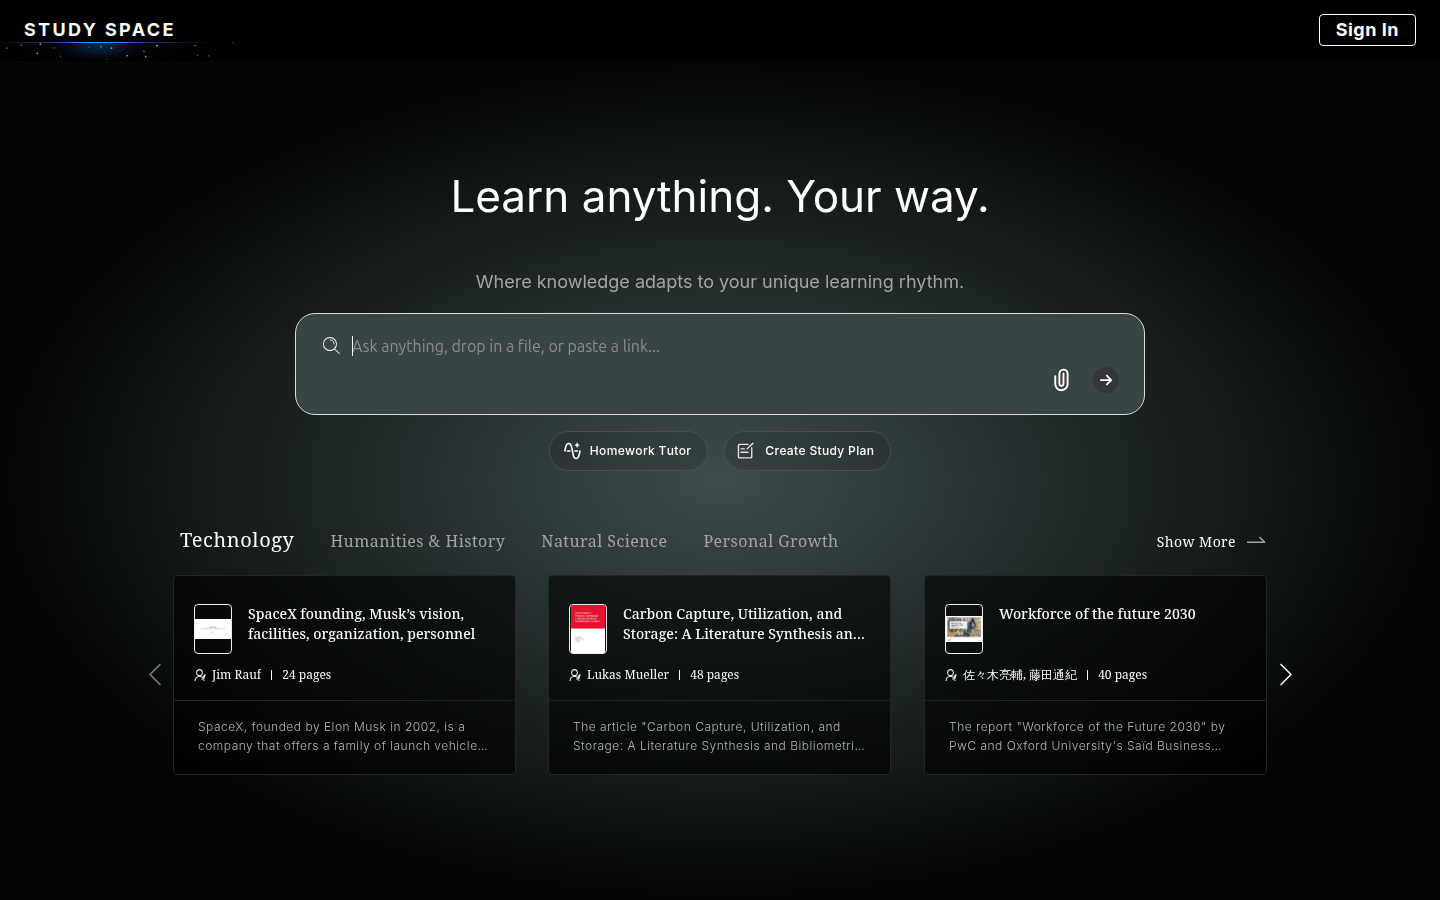Click the Sign In button
The image size is (1440, 900).
coord(1366,30)
